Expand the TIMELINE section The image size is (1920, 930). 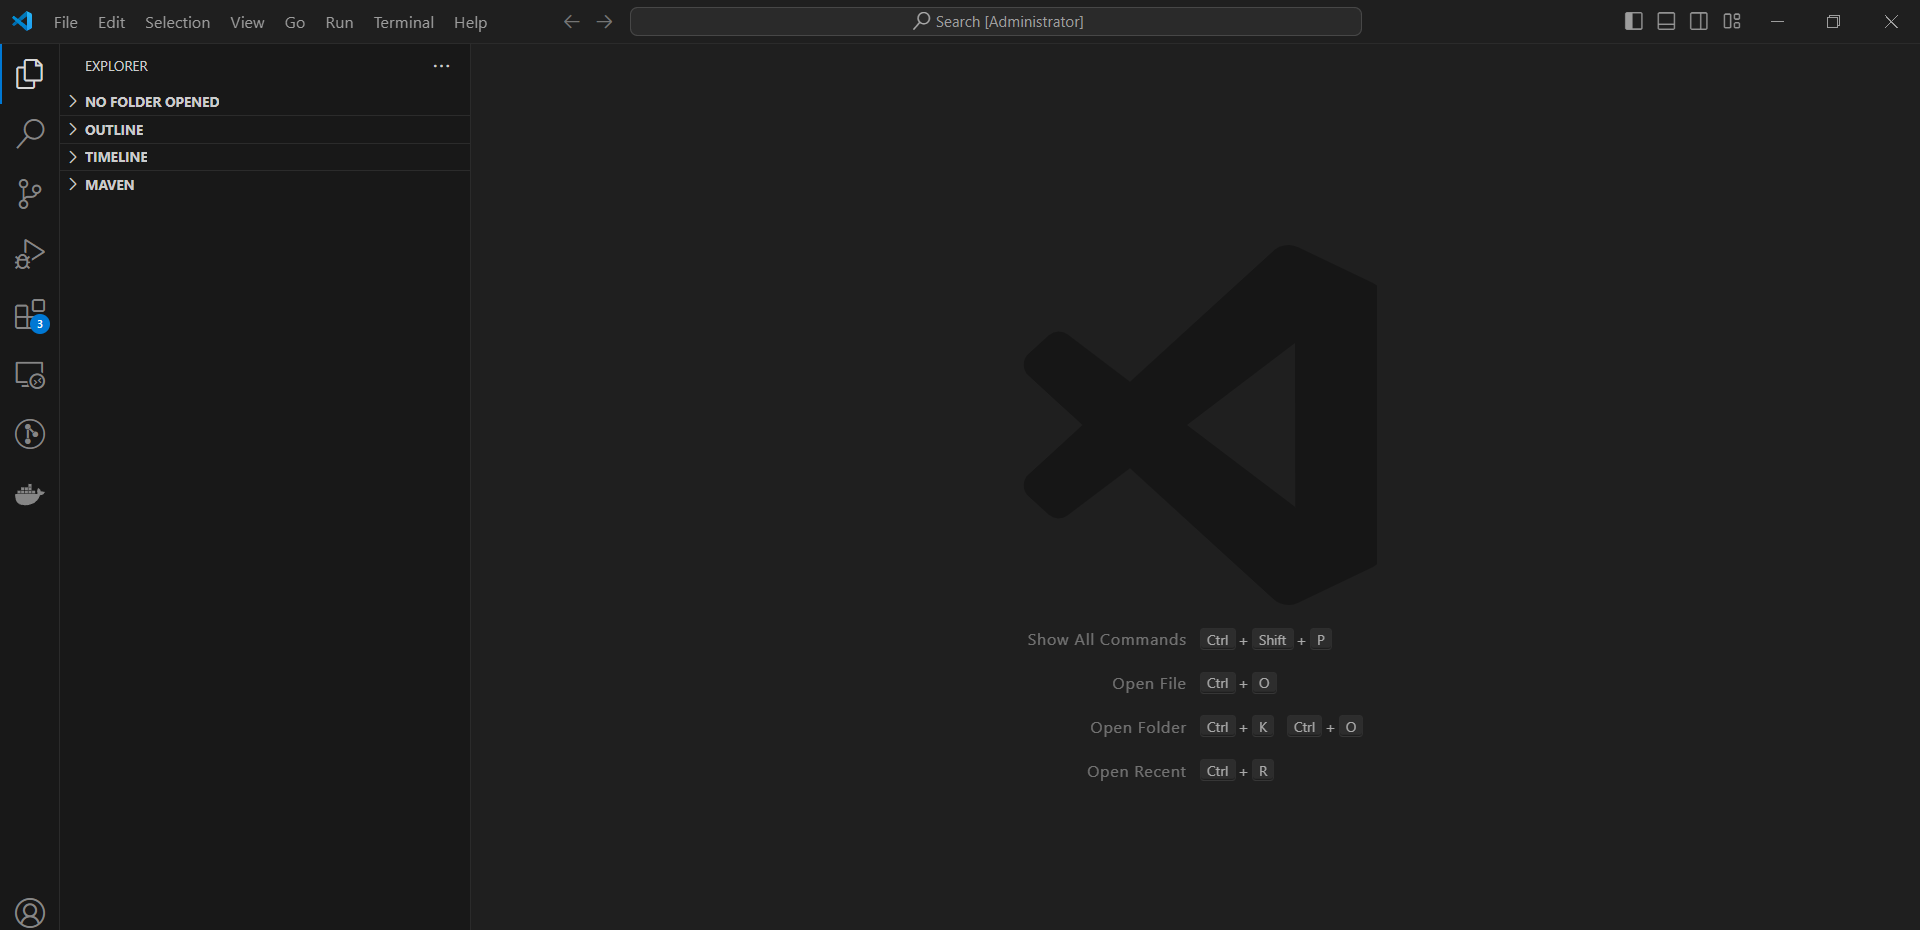265,157
